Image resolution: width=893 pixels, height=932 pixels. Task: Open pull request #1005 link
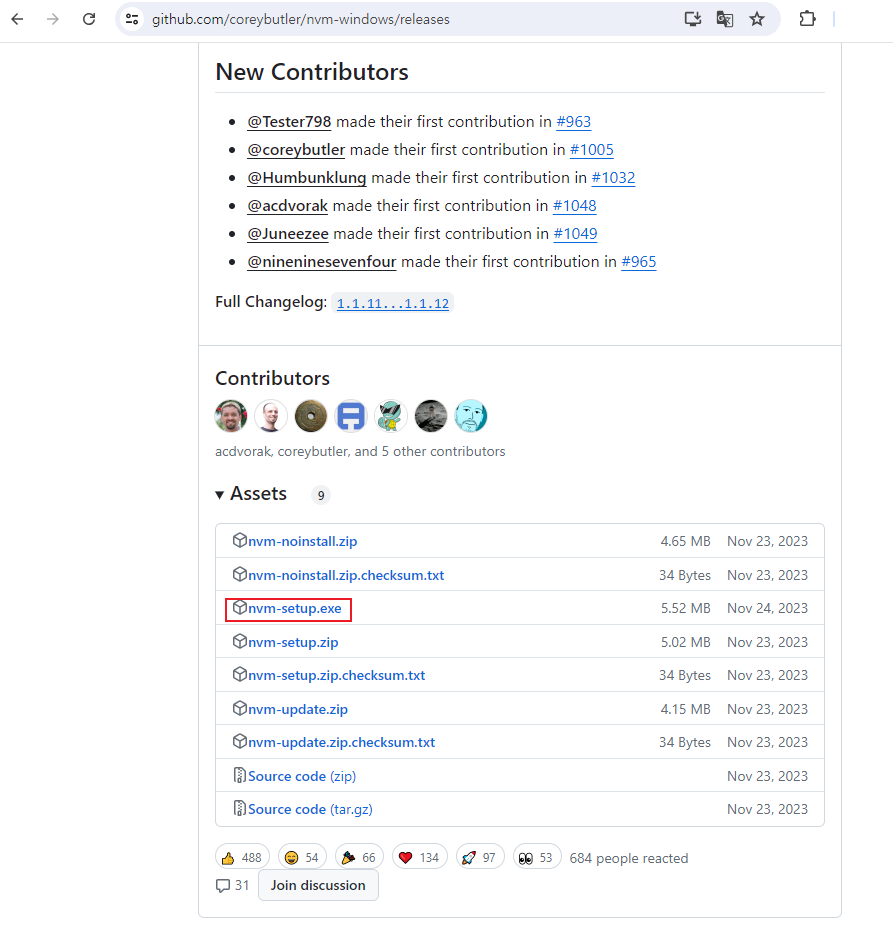[x=592, y=150]
